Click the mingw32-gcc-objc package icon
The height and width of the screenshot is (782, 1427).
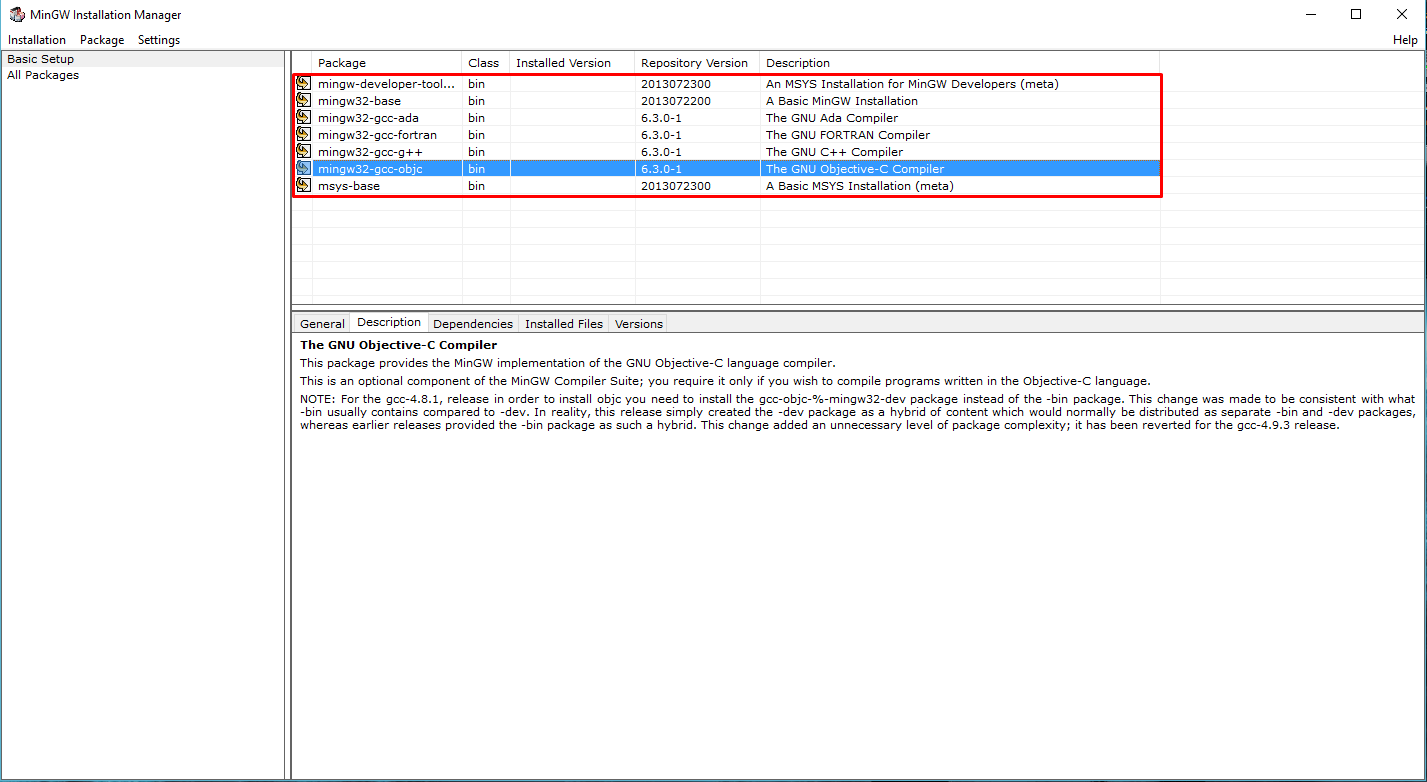click(x=303, y=168)
